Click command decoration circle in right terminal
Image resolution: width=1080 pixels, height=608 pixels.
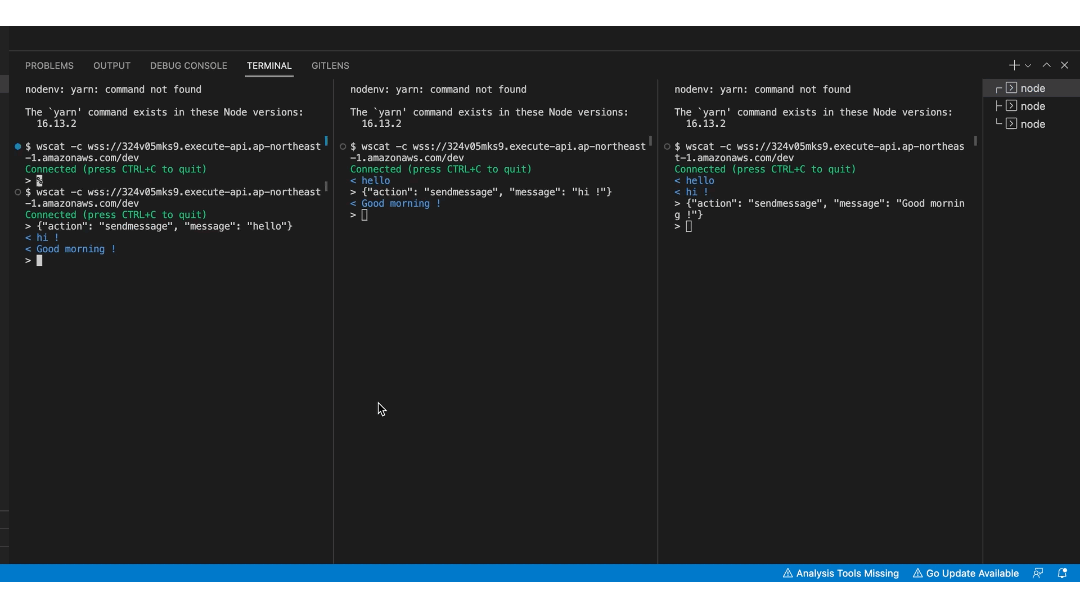click(x=667, y=146)
